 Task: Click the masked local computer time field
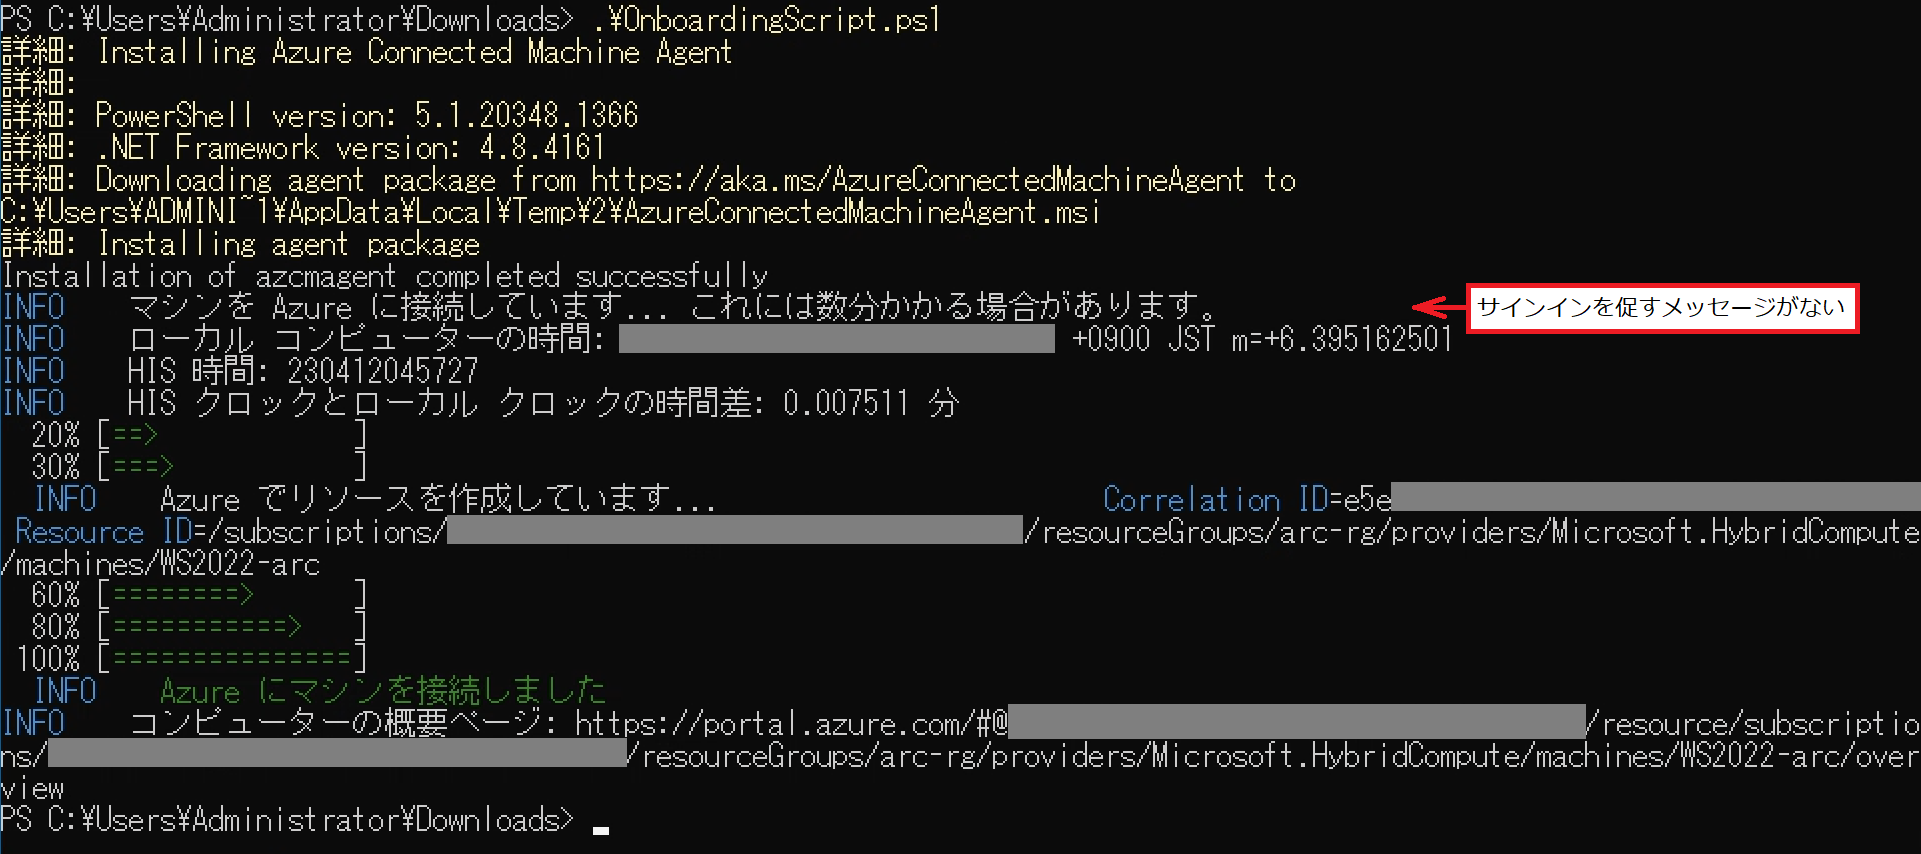coord(836,339)
